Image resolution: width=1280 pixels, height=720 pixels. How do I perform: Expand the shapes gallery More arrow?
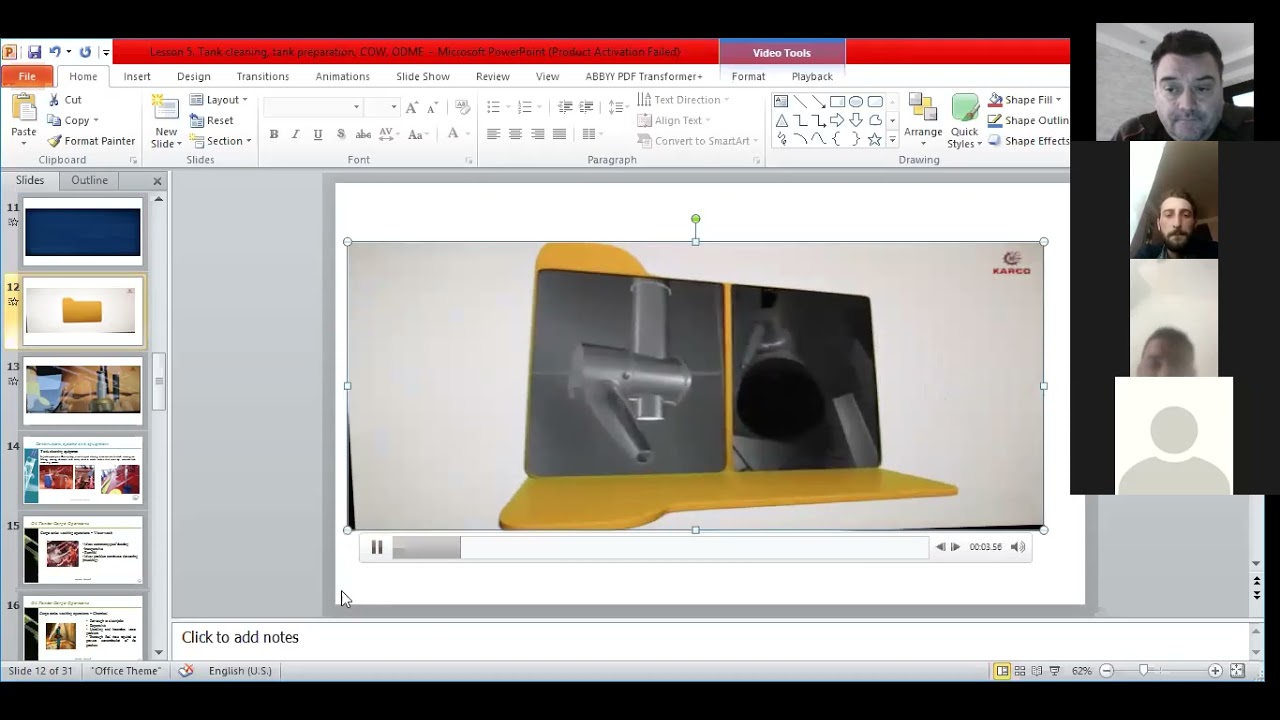892,140
